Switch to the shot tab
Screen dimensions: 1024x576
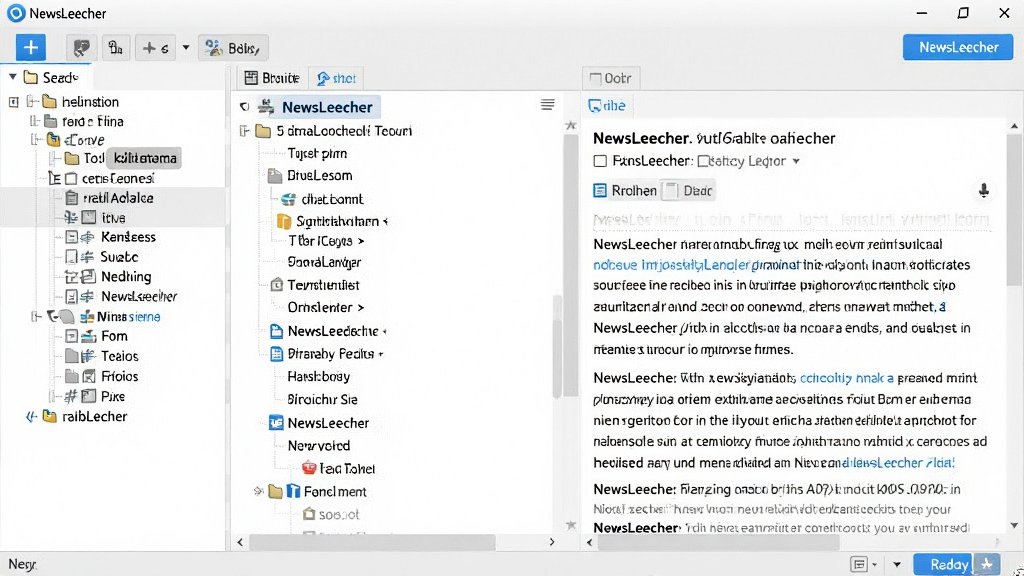(336, 78)
